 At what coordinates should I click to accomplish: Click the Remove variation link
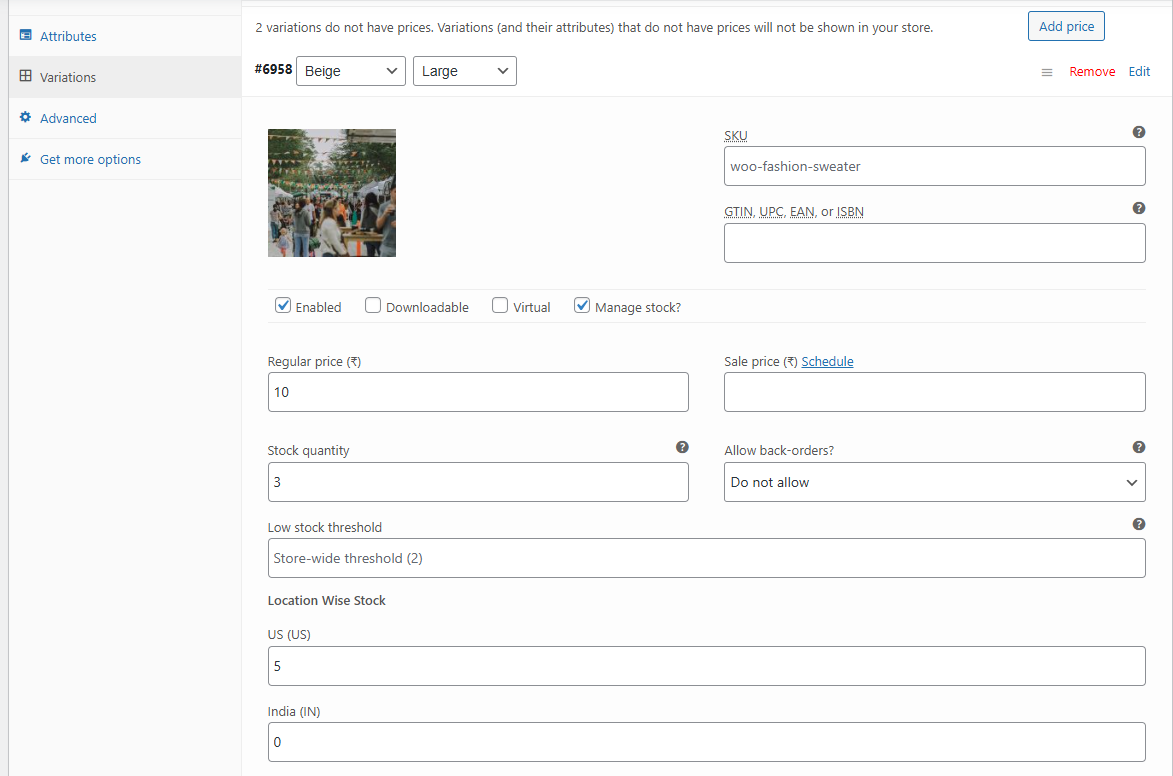1092,72
